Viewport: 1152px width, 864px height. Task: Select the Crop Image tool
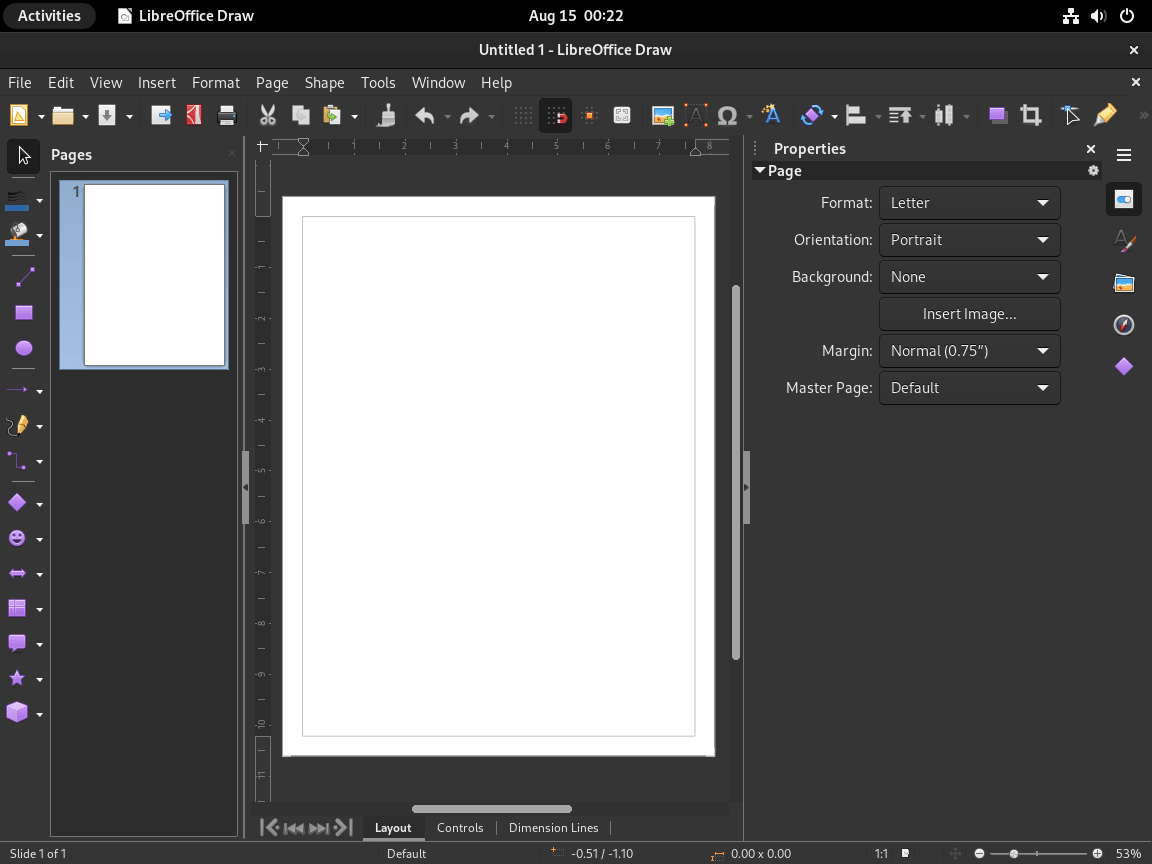pos(1031,115)
